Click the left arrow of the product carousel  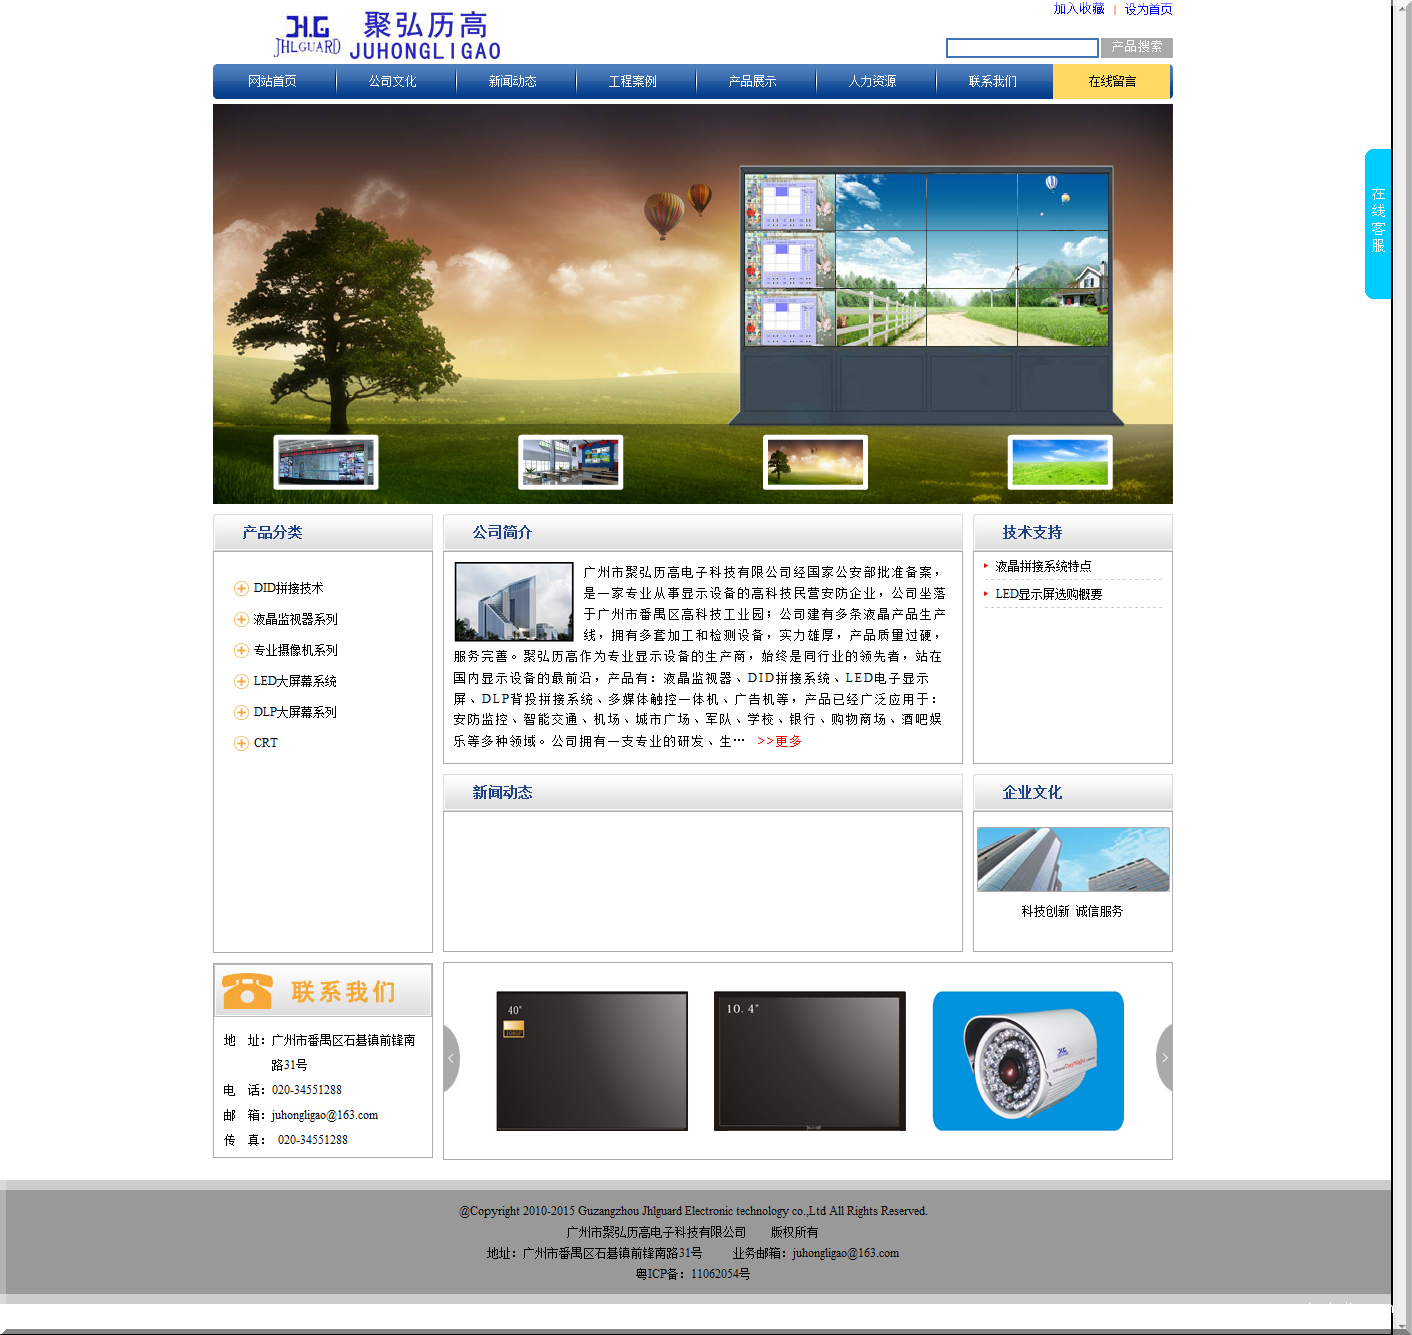point(451,1058)
